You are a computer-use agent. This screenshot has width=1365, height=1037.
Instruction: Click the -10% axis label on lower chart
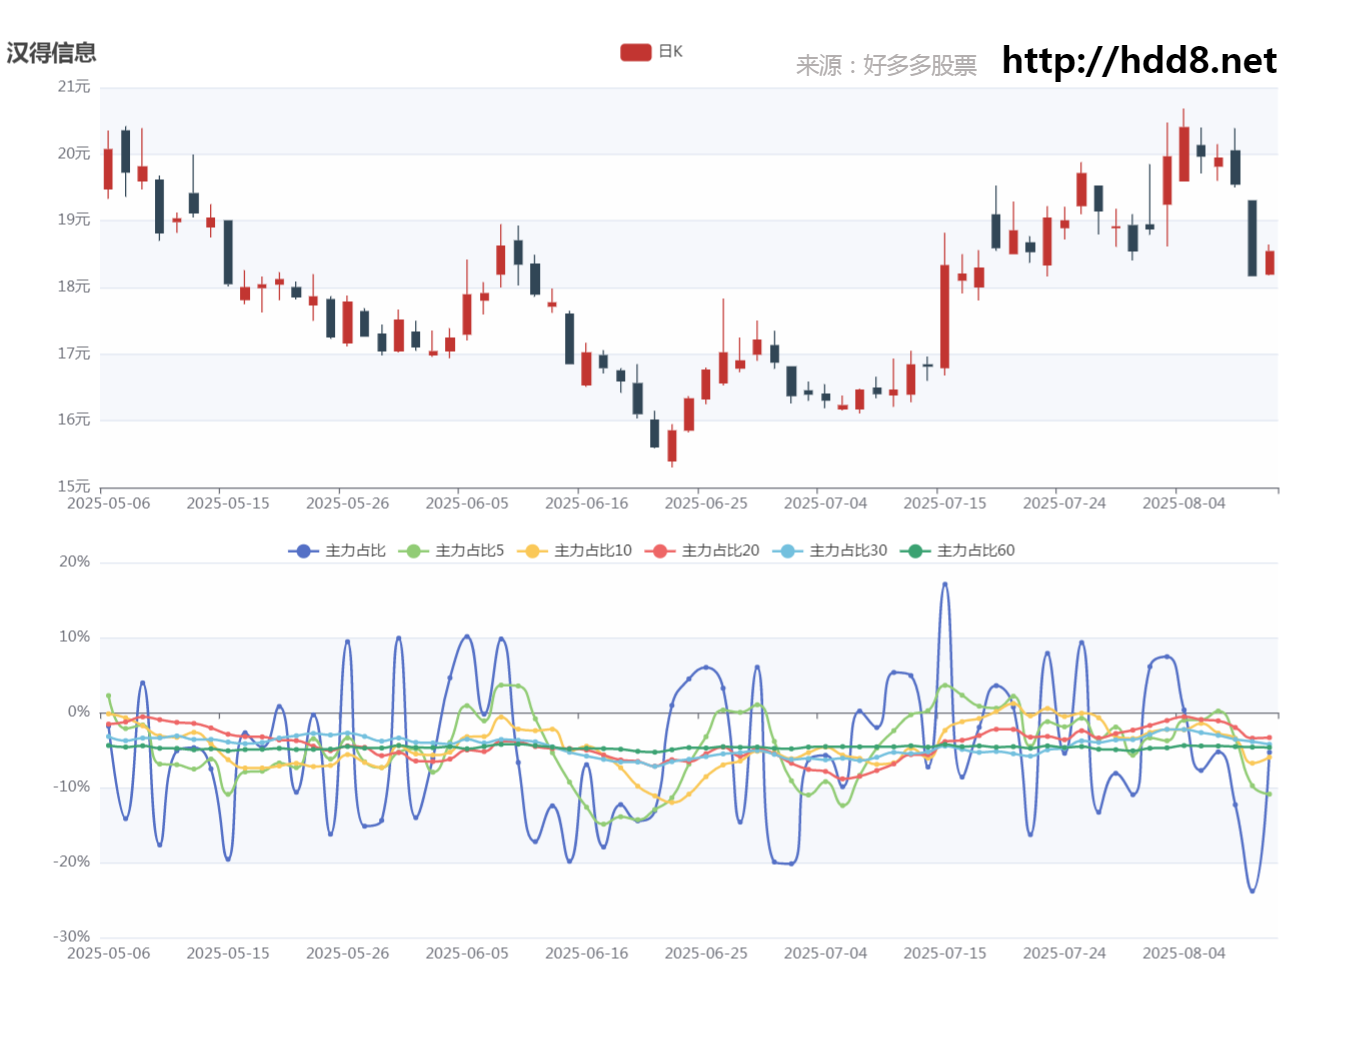point(72,787)
